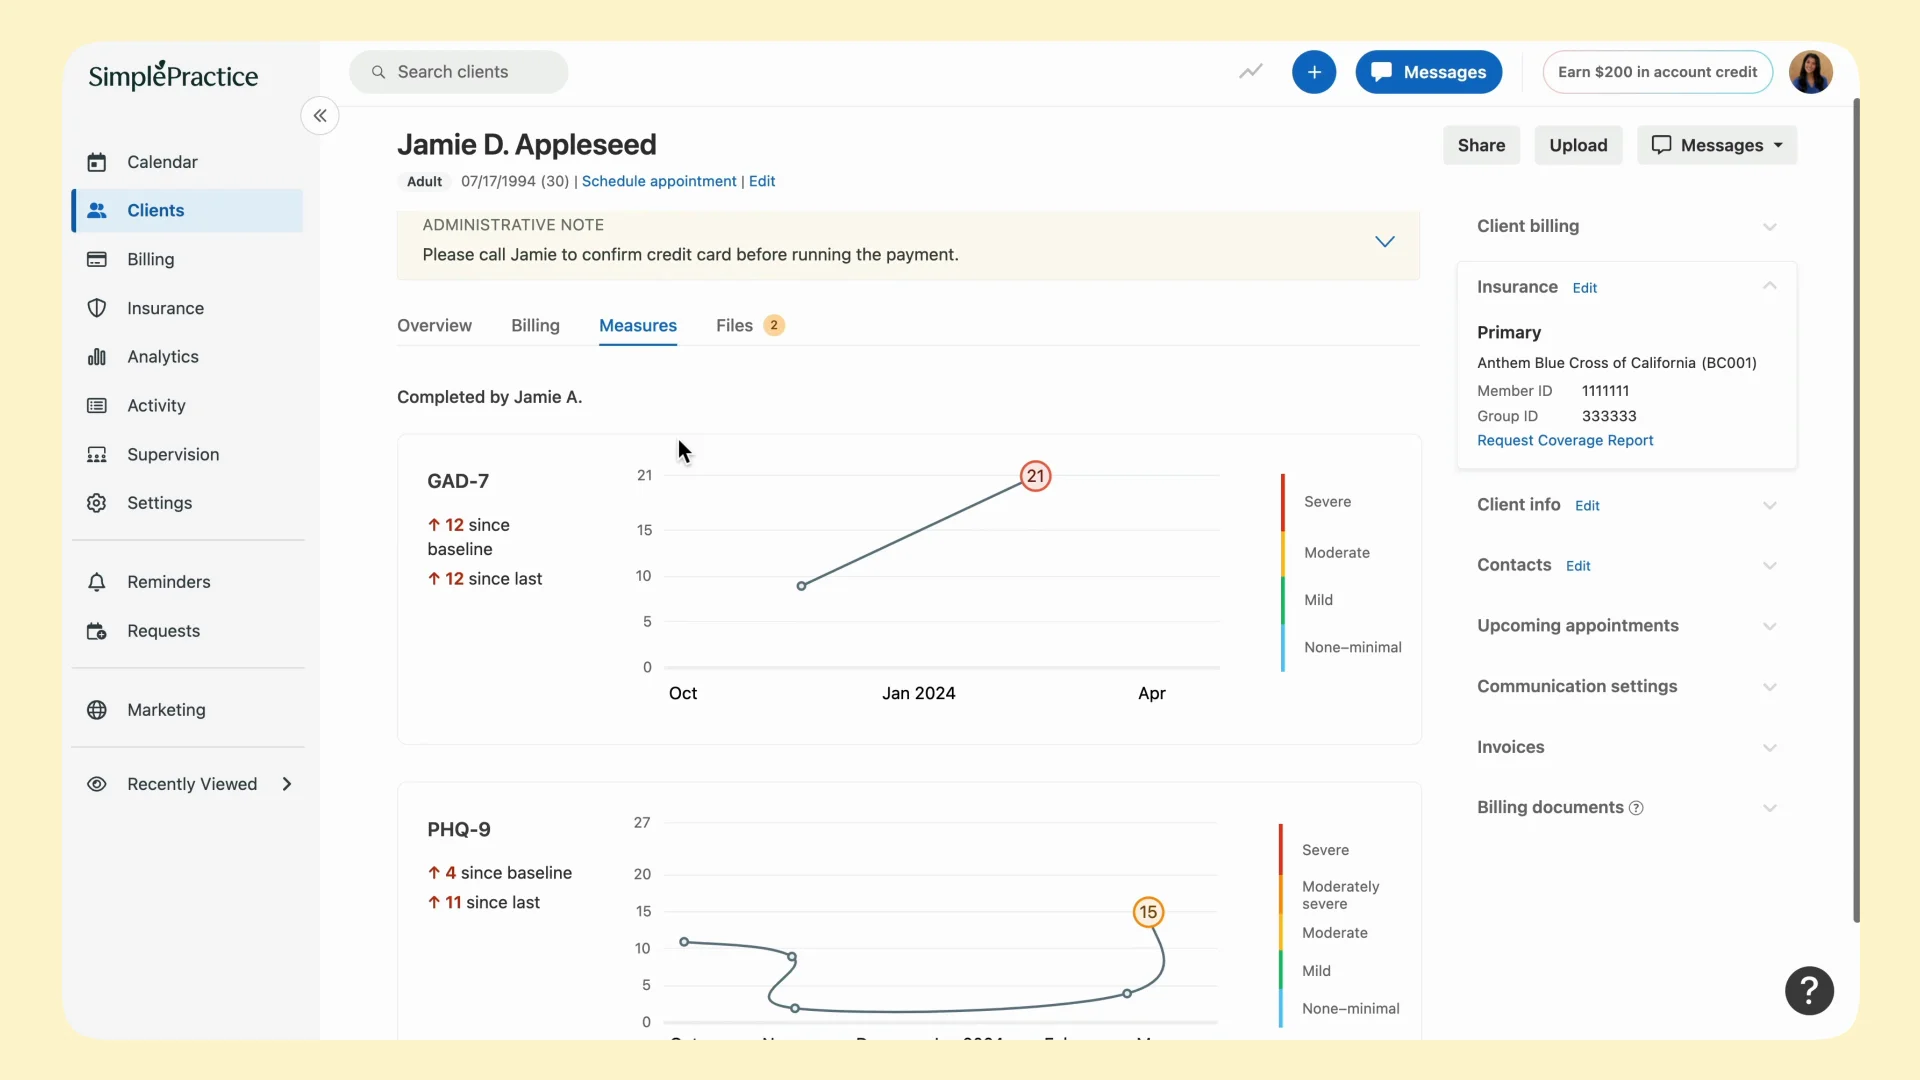Screen dimensions: 1920x1080
Task: Click the trend line icon in header
Action: point(1250,72)
